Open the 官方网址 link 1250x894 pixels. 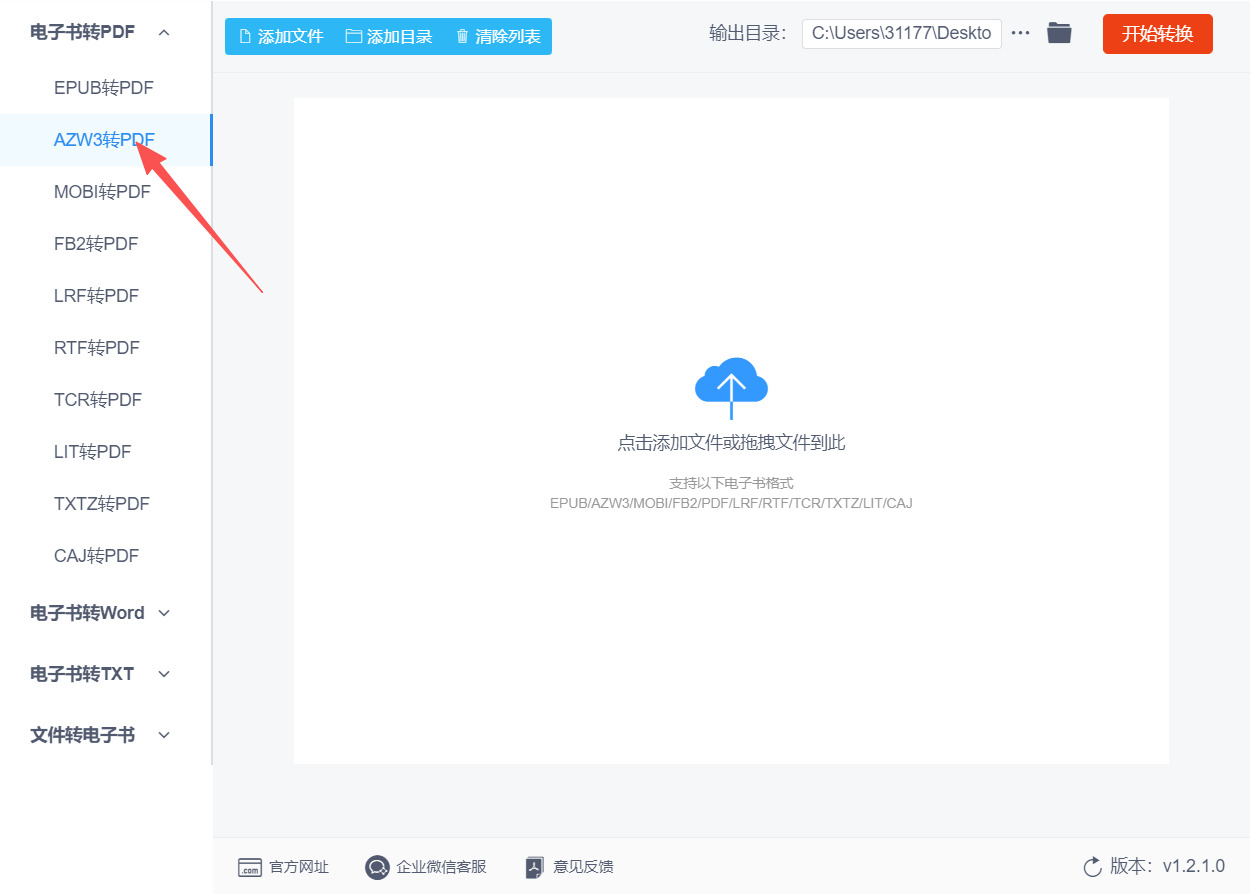pos(299,867)
